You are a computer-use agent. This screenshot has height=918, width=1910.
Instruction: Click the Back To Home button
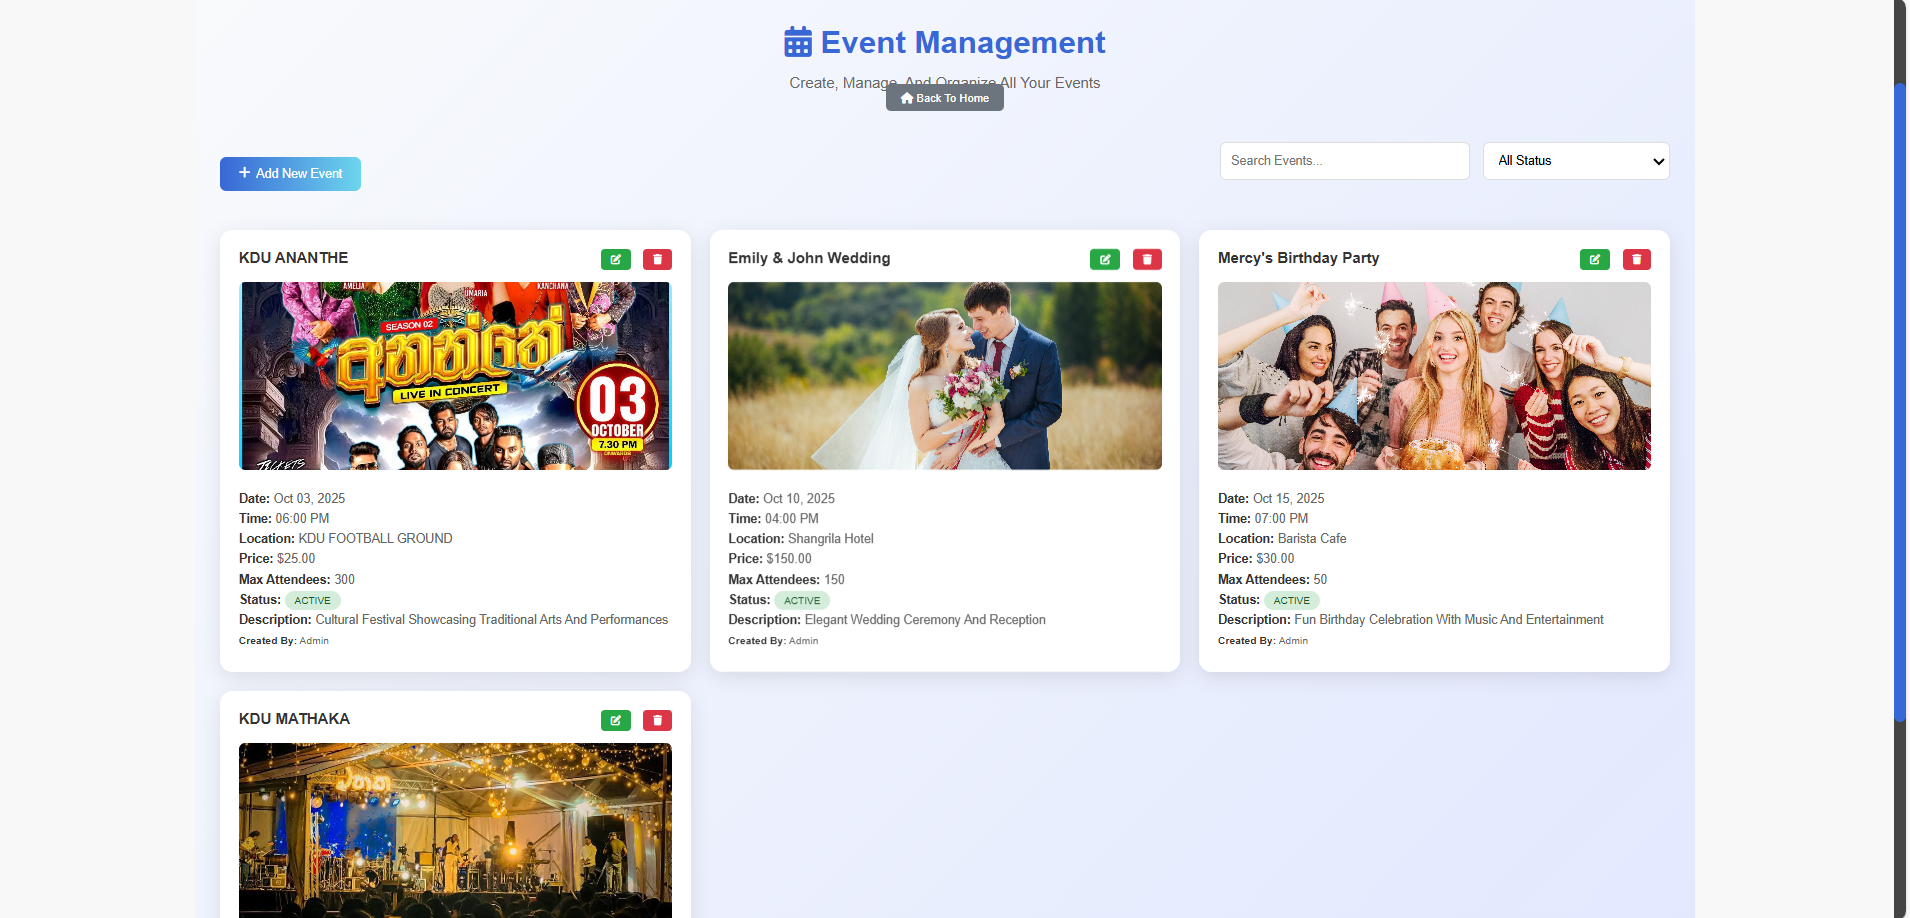tap(944, 98)
